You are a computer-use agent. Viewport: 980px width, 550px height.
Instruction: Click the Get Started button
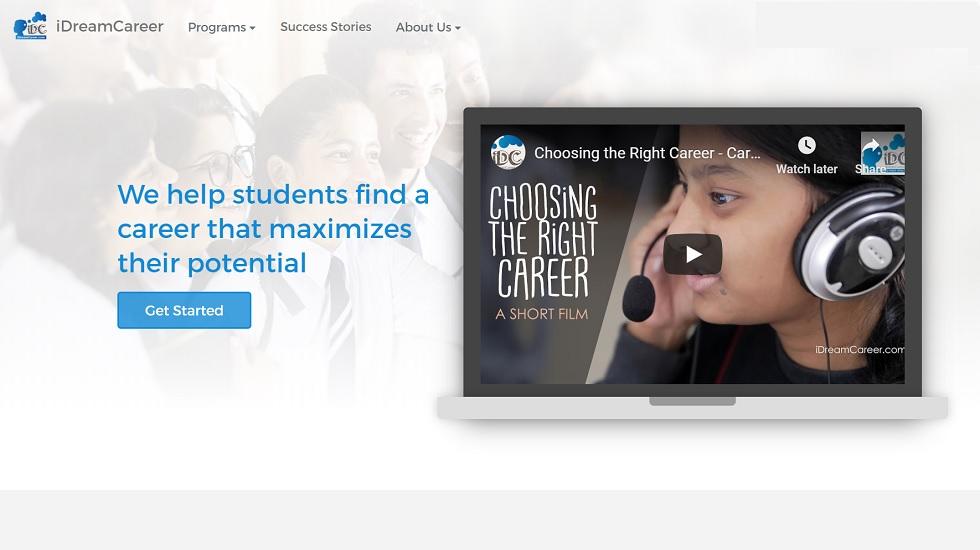point(184,310)
